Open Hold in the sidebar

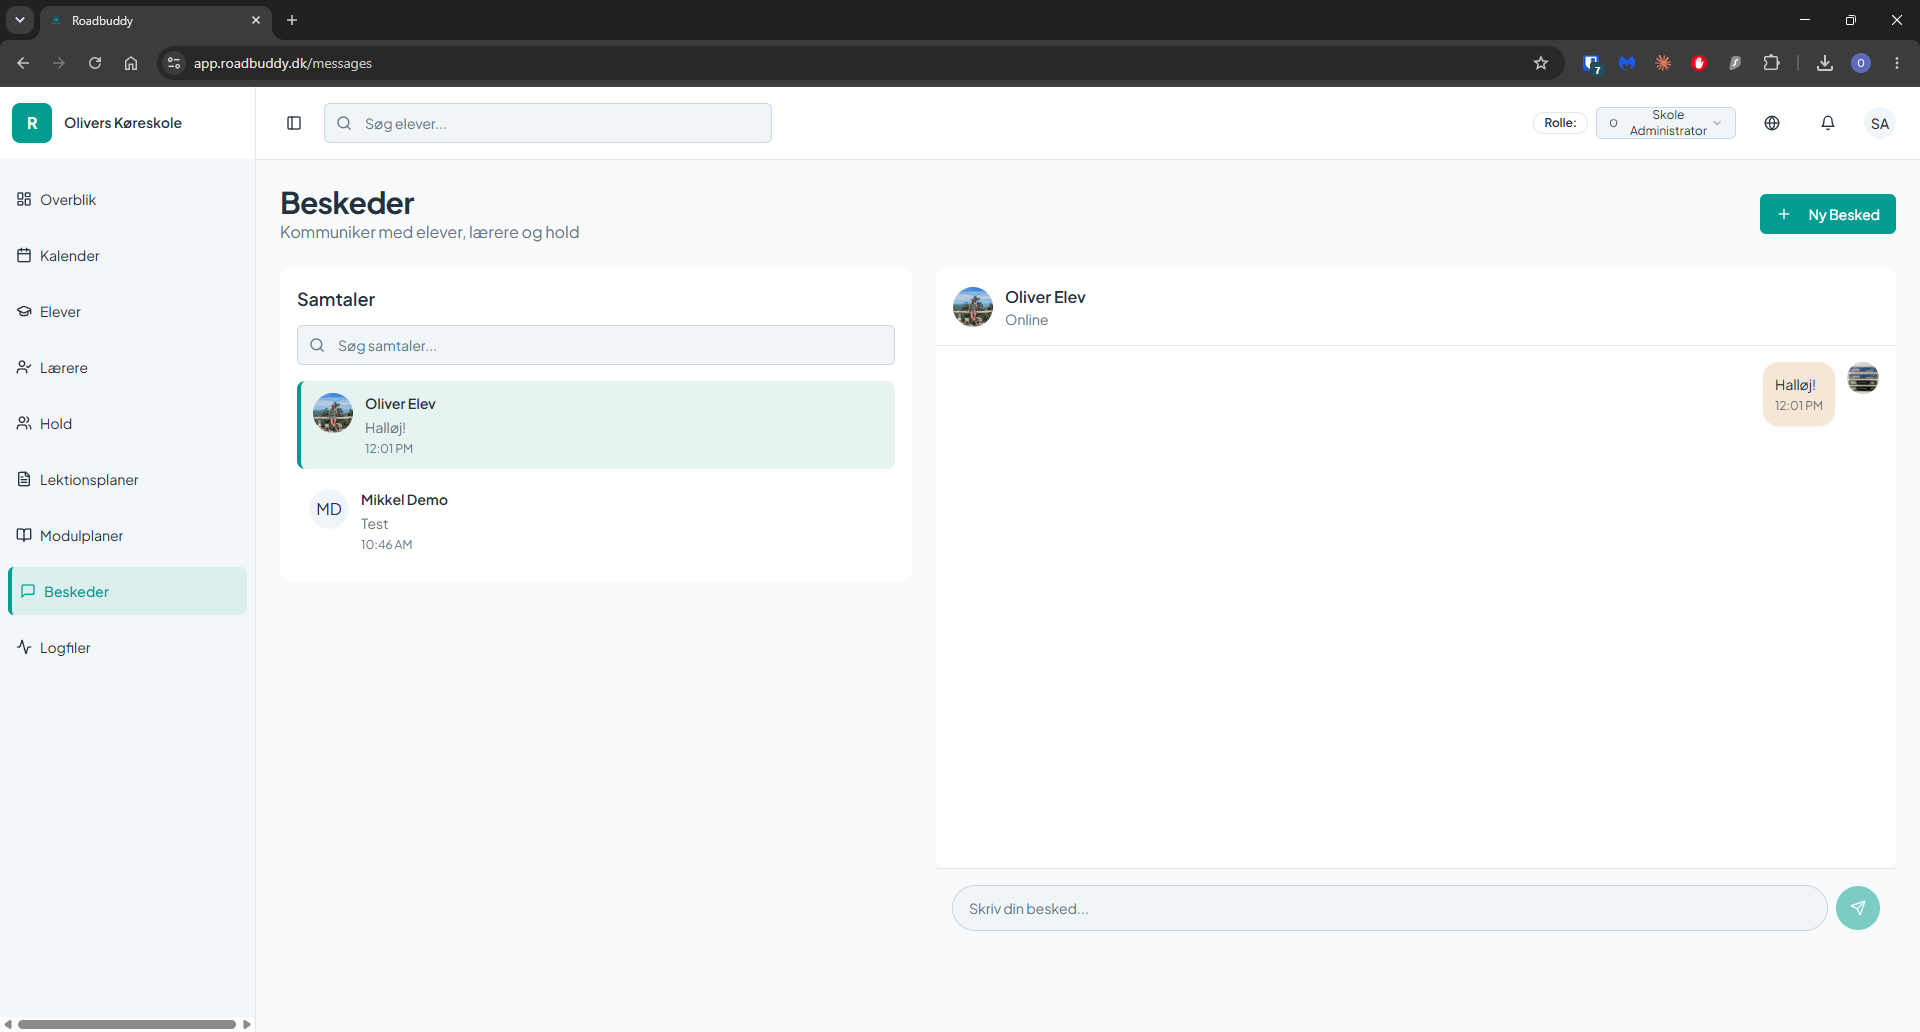pyautogui.click(x=127, y=423)
